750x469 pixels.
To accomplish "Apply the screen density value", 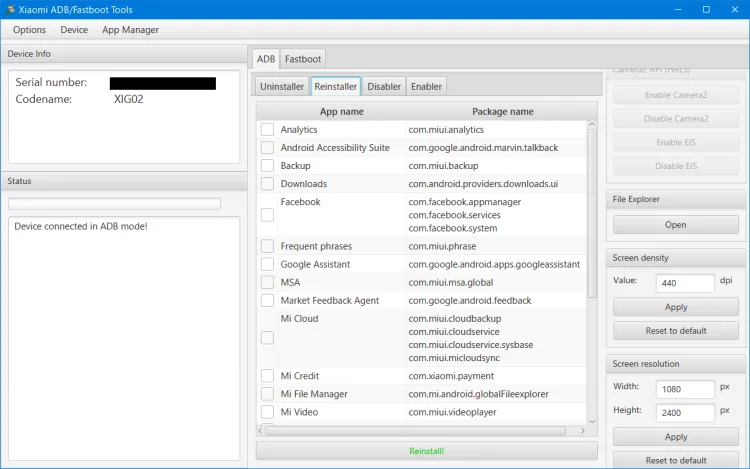I will coord(675,307).
